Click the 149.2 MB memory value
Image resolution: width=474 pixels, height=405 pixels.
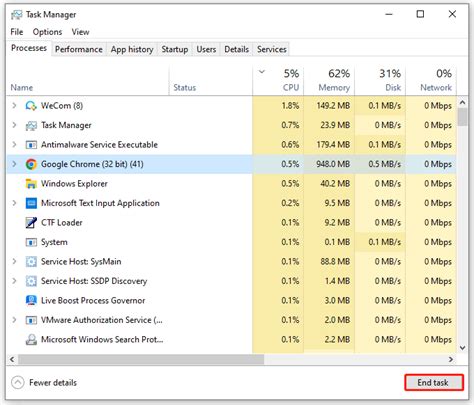[x=333, y=106]
